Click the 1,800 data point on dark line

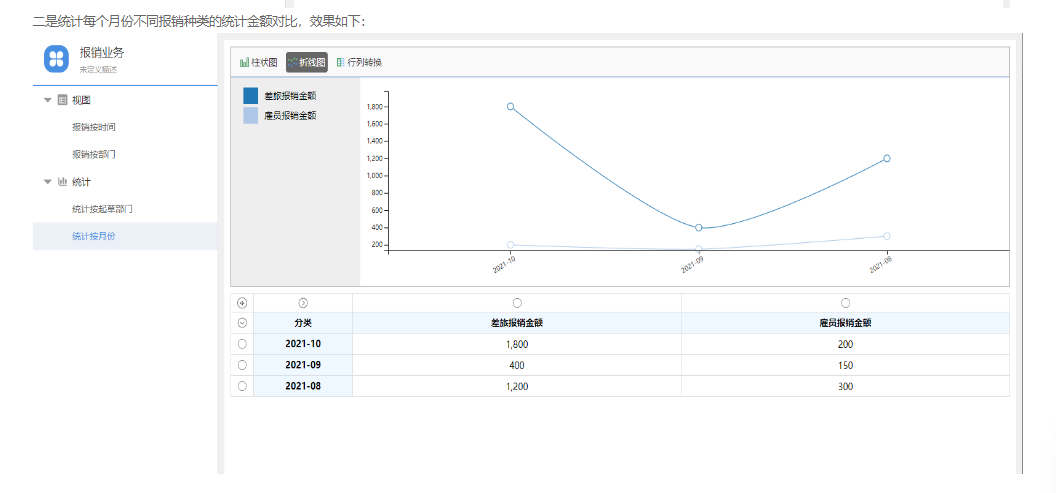[510, 106]
